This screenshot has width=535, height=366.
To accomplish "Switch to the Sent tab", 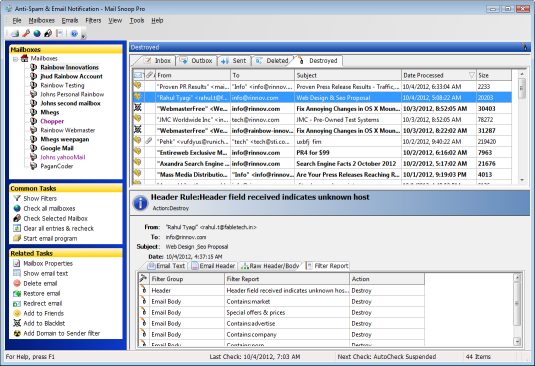I will [234, 61].
